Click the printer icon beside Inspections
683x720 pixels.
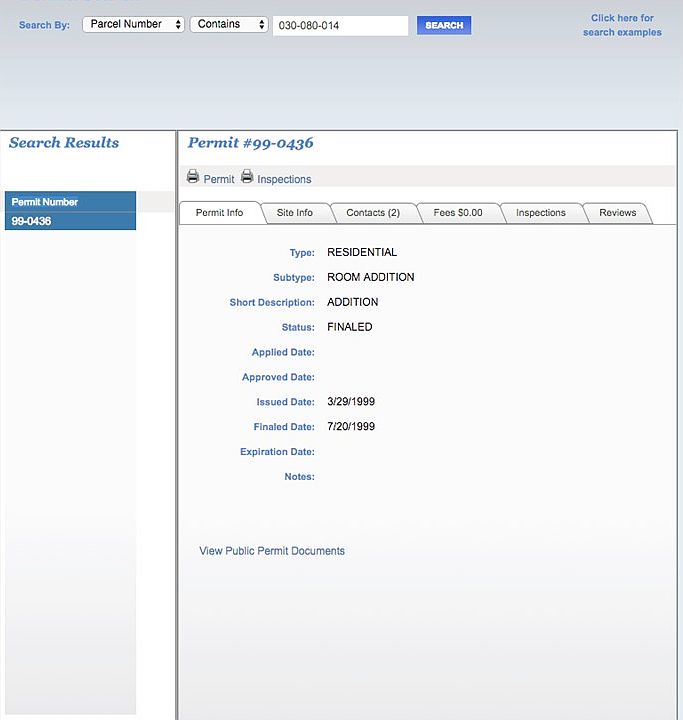click(x=247, y=177)
